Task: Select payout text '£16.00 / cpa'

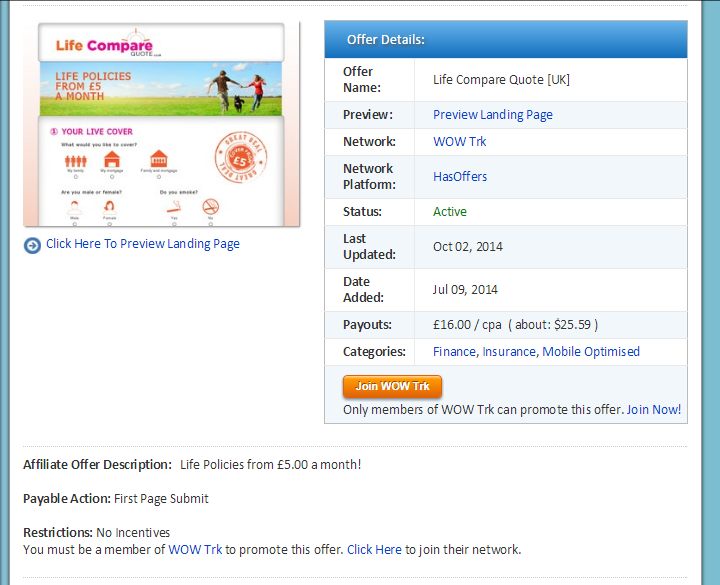Action: coord(467,325)
